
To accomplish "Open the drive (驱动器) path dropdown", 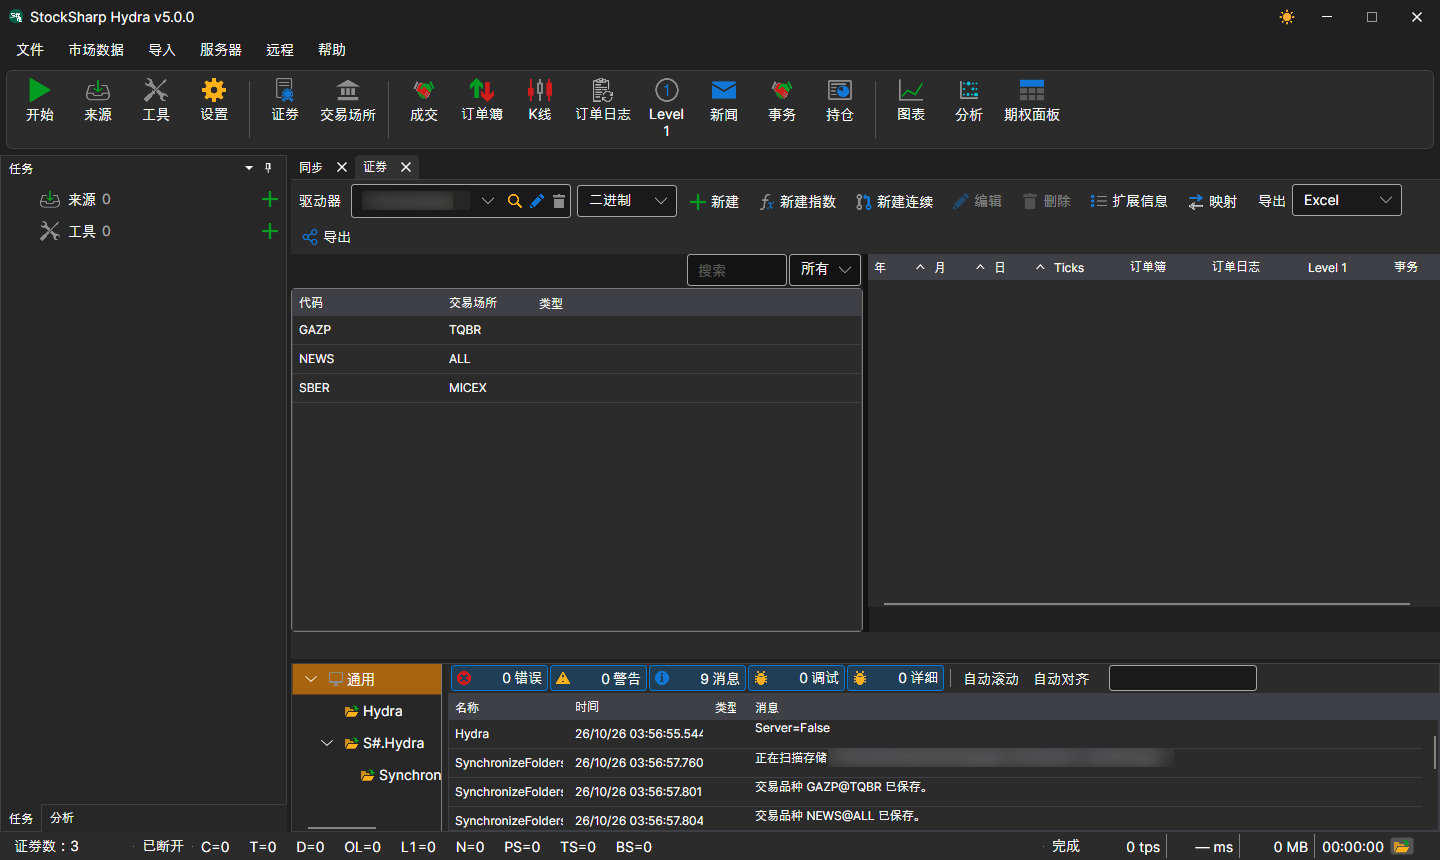I will tap(487, 201).
